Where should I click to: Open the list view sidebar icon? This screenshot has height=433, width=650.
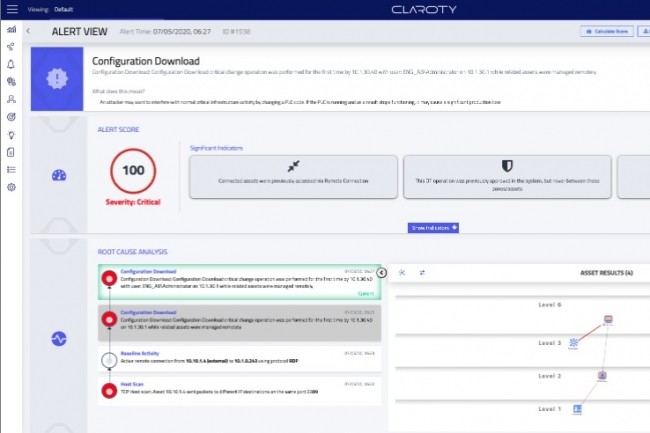click(11, 169)
